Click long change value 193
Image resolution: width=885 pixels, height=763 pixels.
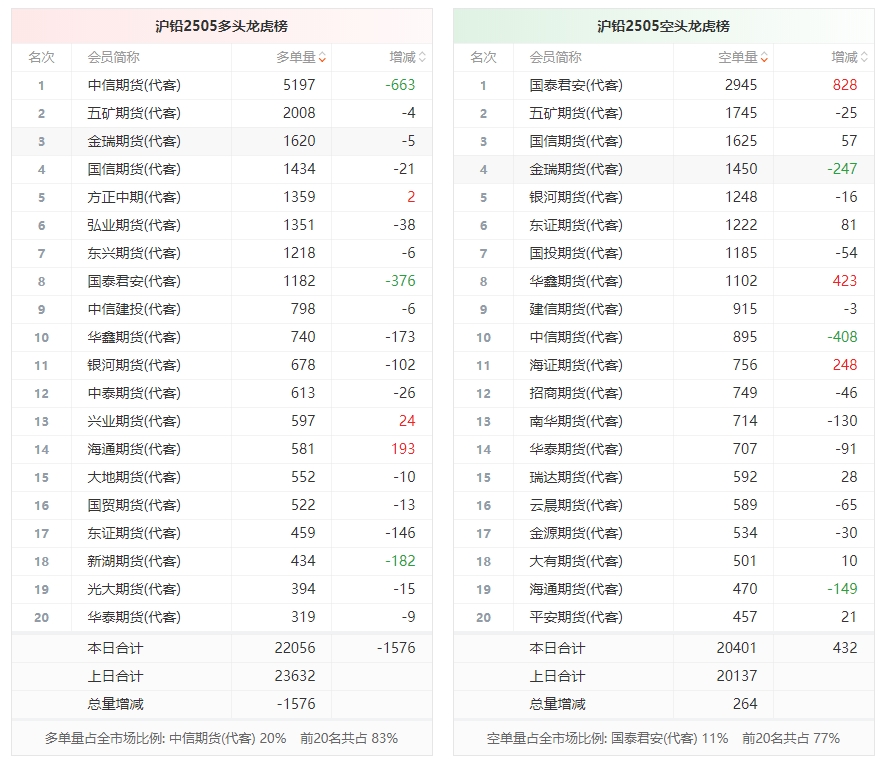click(403, 449)
